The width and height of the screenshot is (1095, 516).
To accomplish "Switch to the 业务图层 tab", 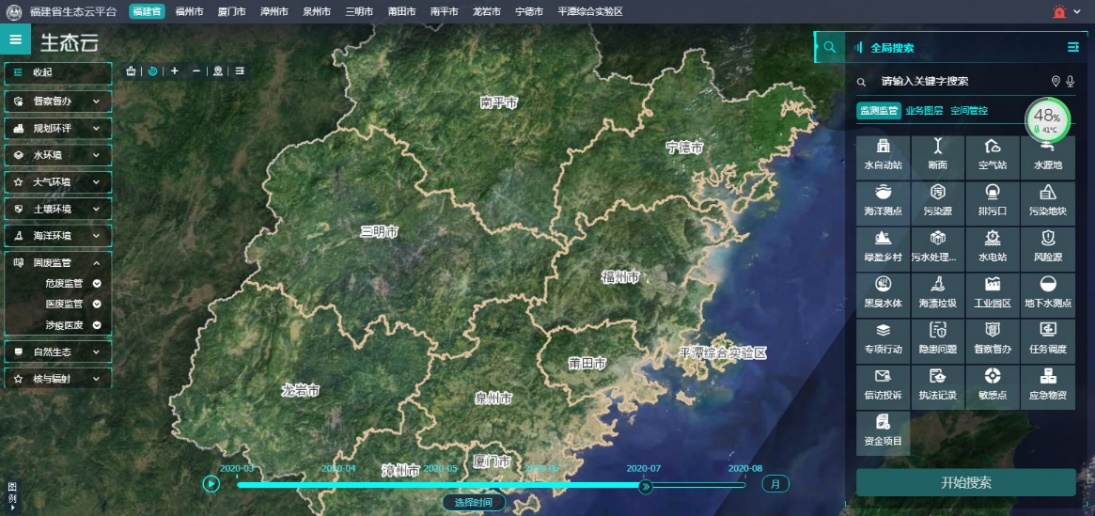I will click(924, 111).
